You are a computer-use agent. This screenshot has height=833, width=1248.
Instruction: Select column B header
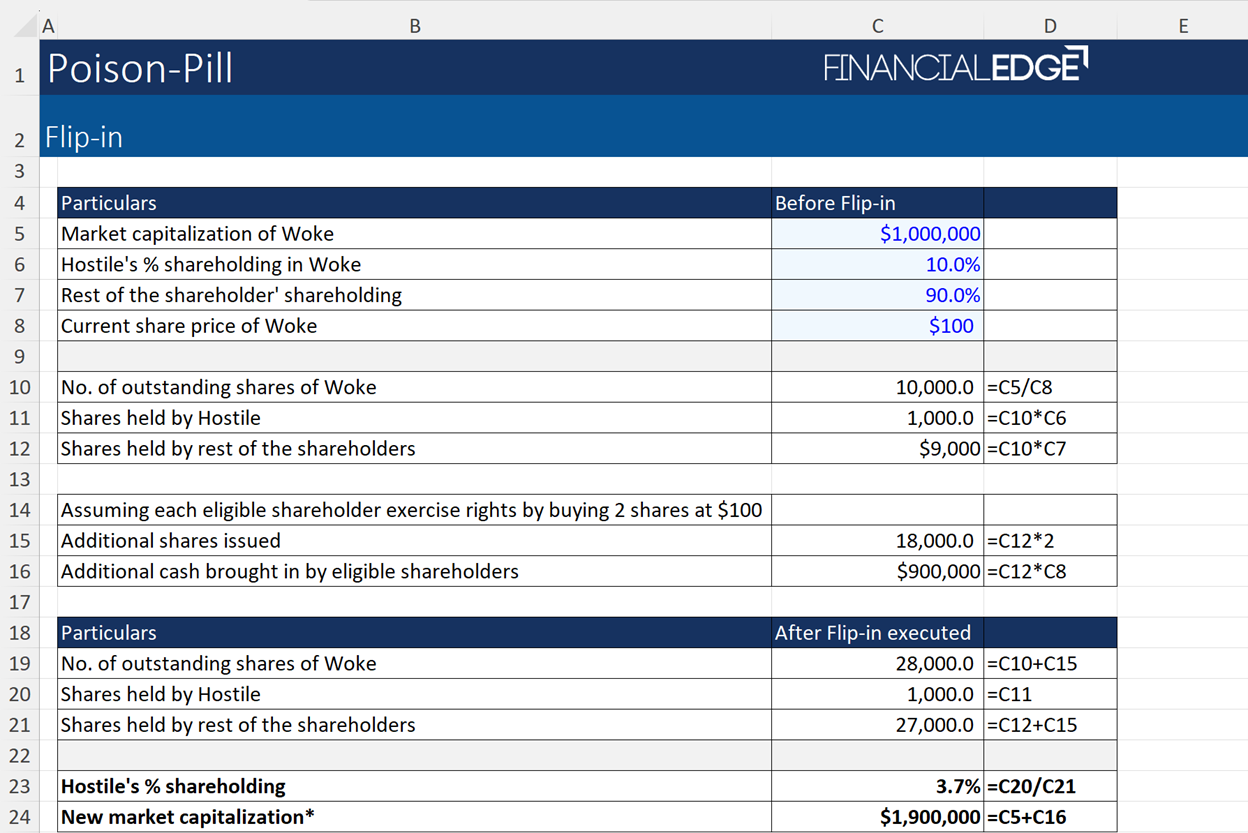point(415,27)
